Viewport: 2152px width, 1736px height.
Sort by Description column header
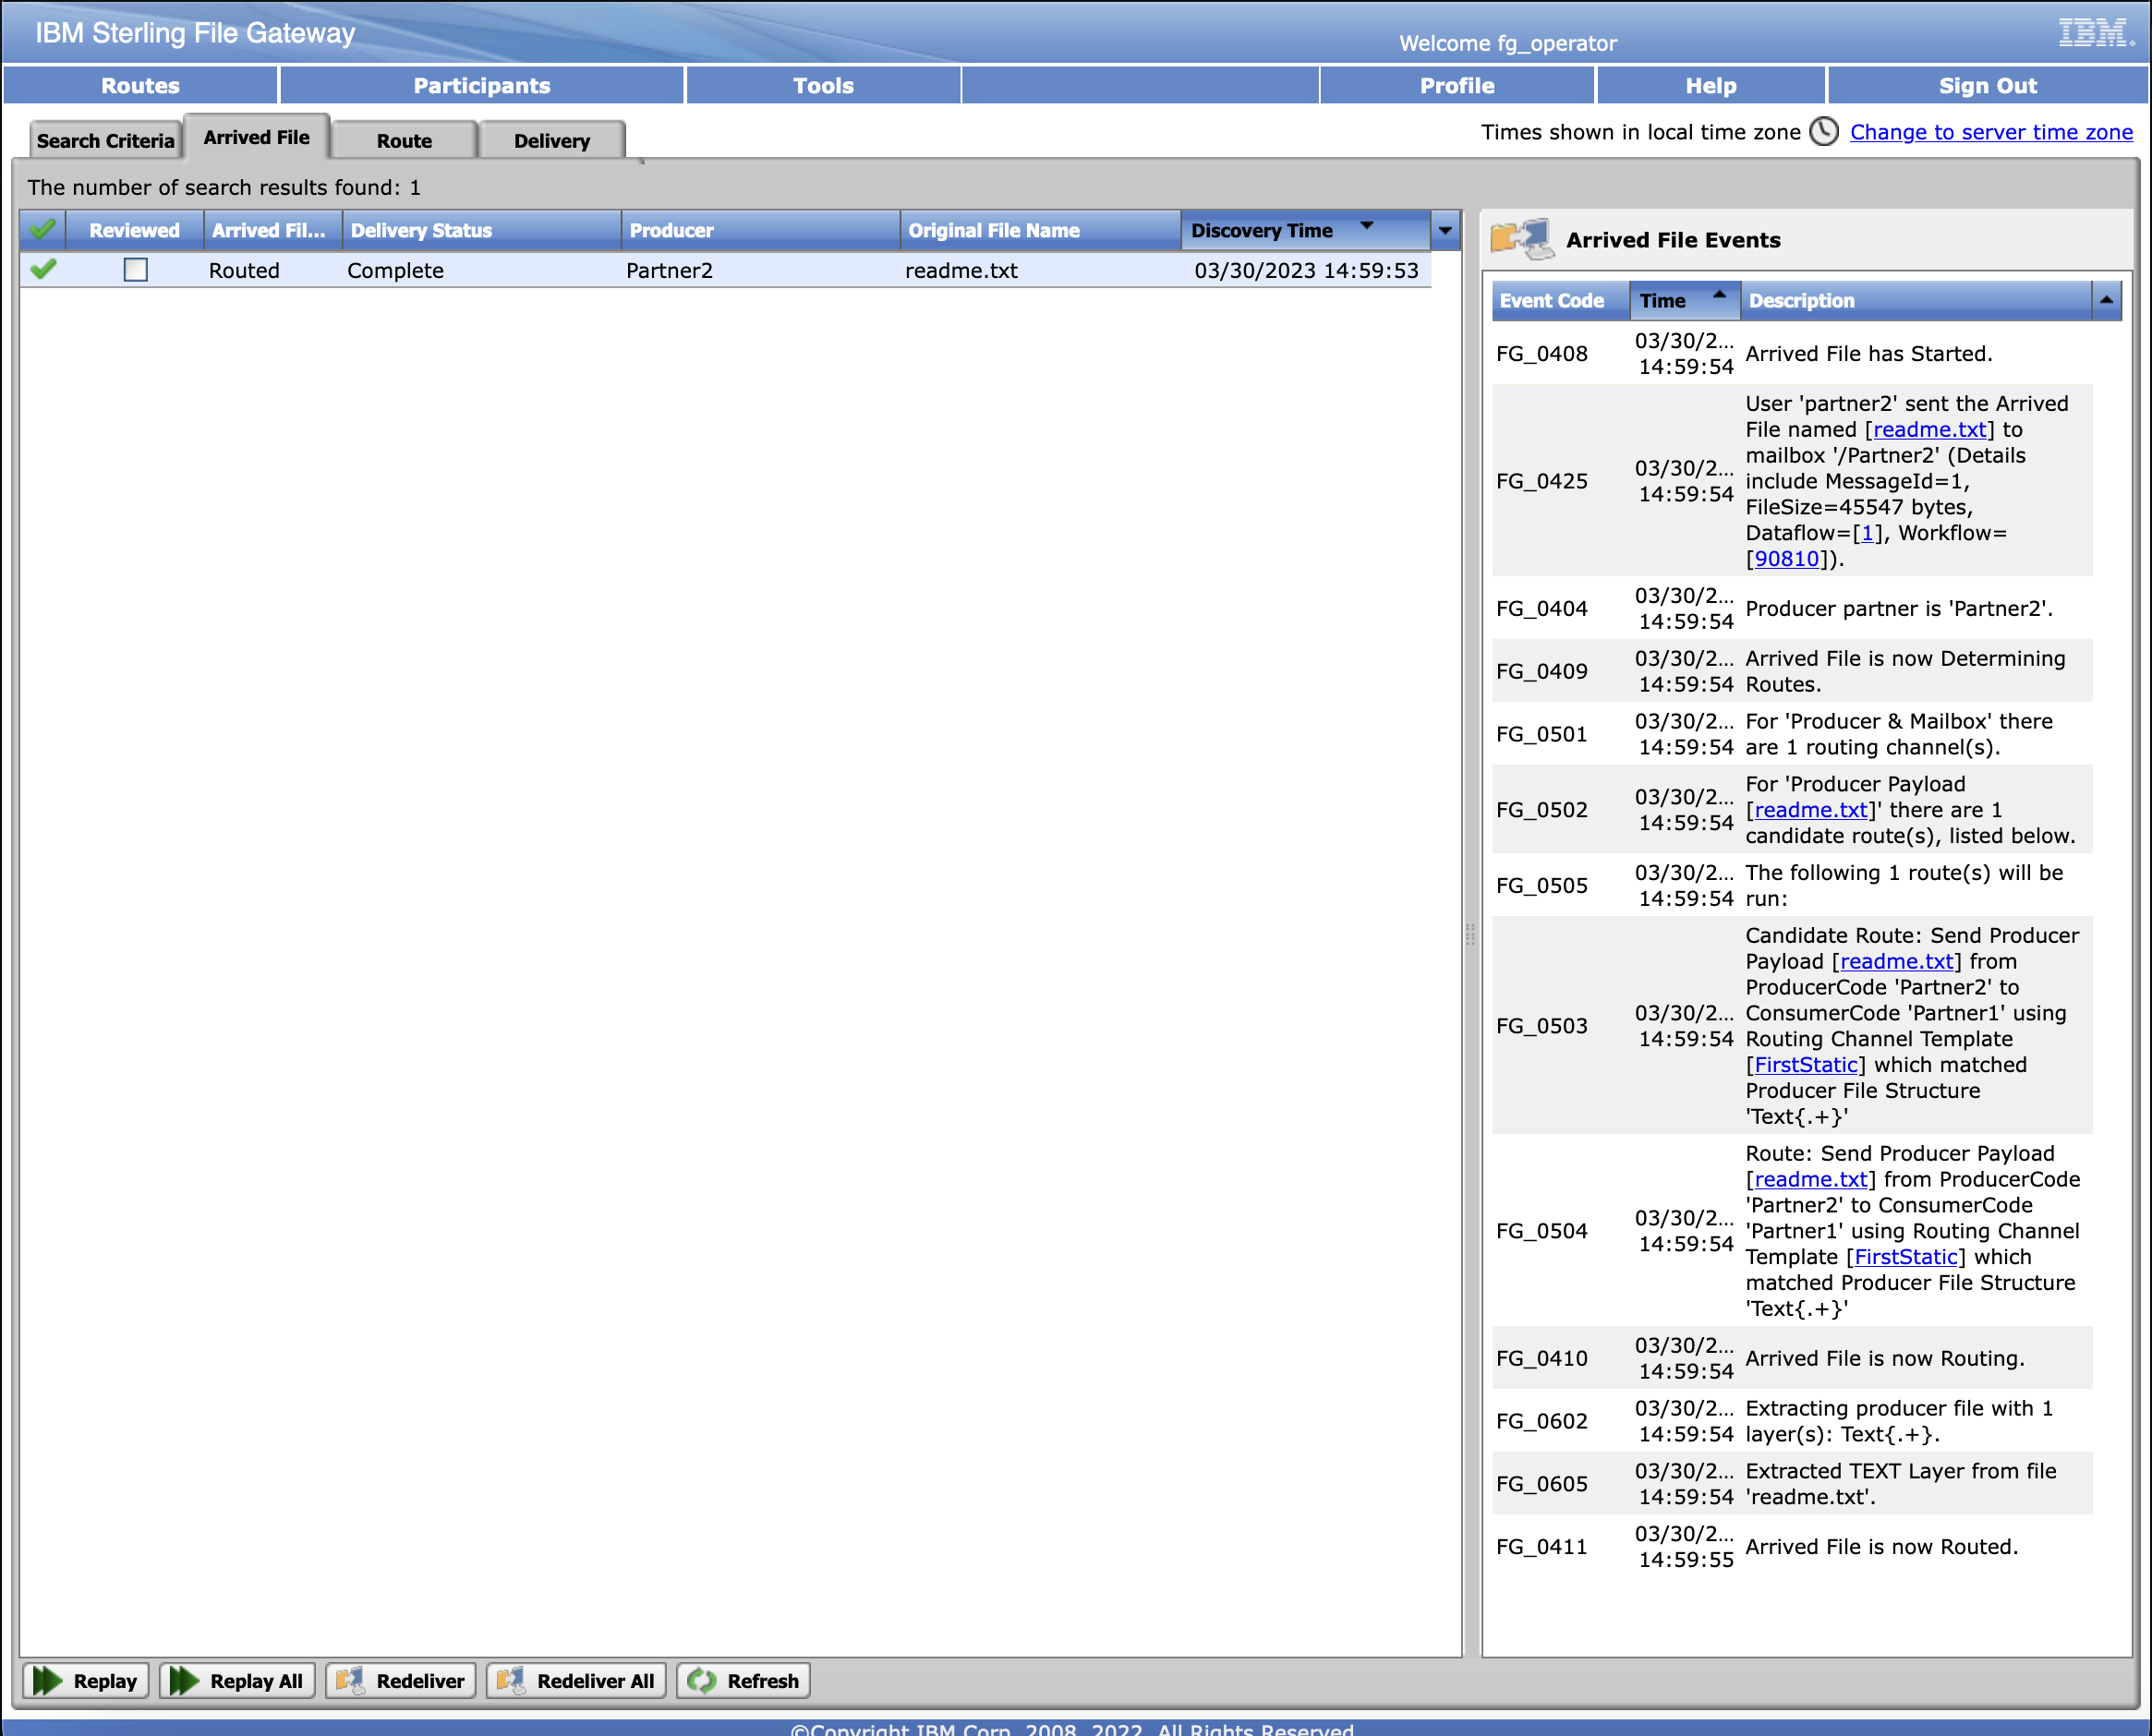point(1915,300)
